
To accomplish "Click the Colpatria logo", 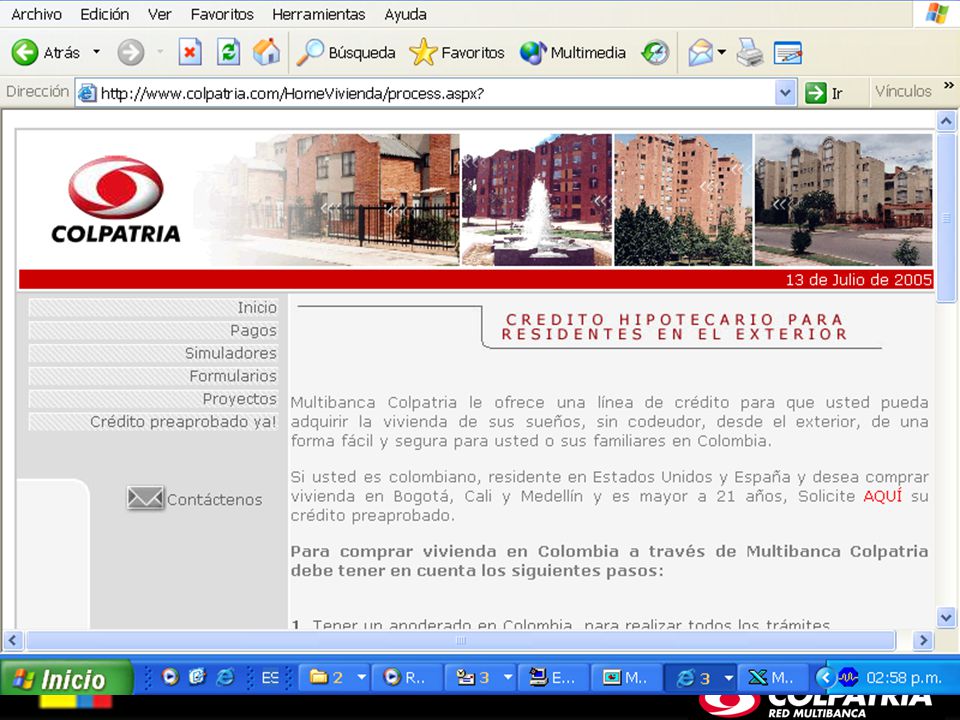I will point(116,200).
